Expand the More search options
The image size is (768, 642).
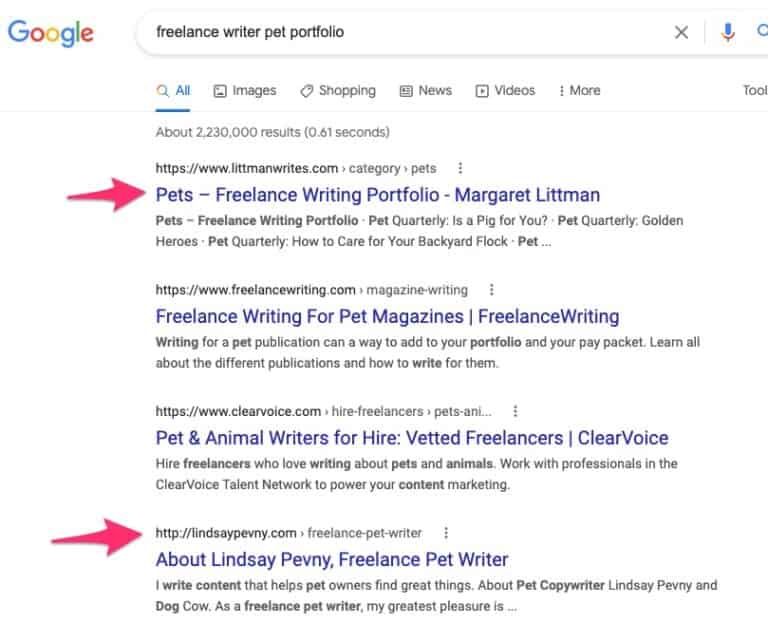click(x=579, y=91)
